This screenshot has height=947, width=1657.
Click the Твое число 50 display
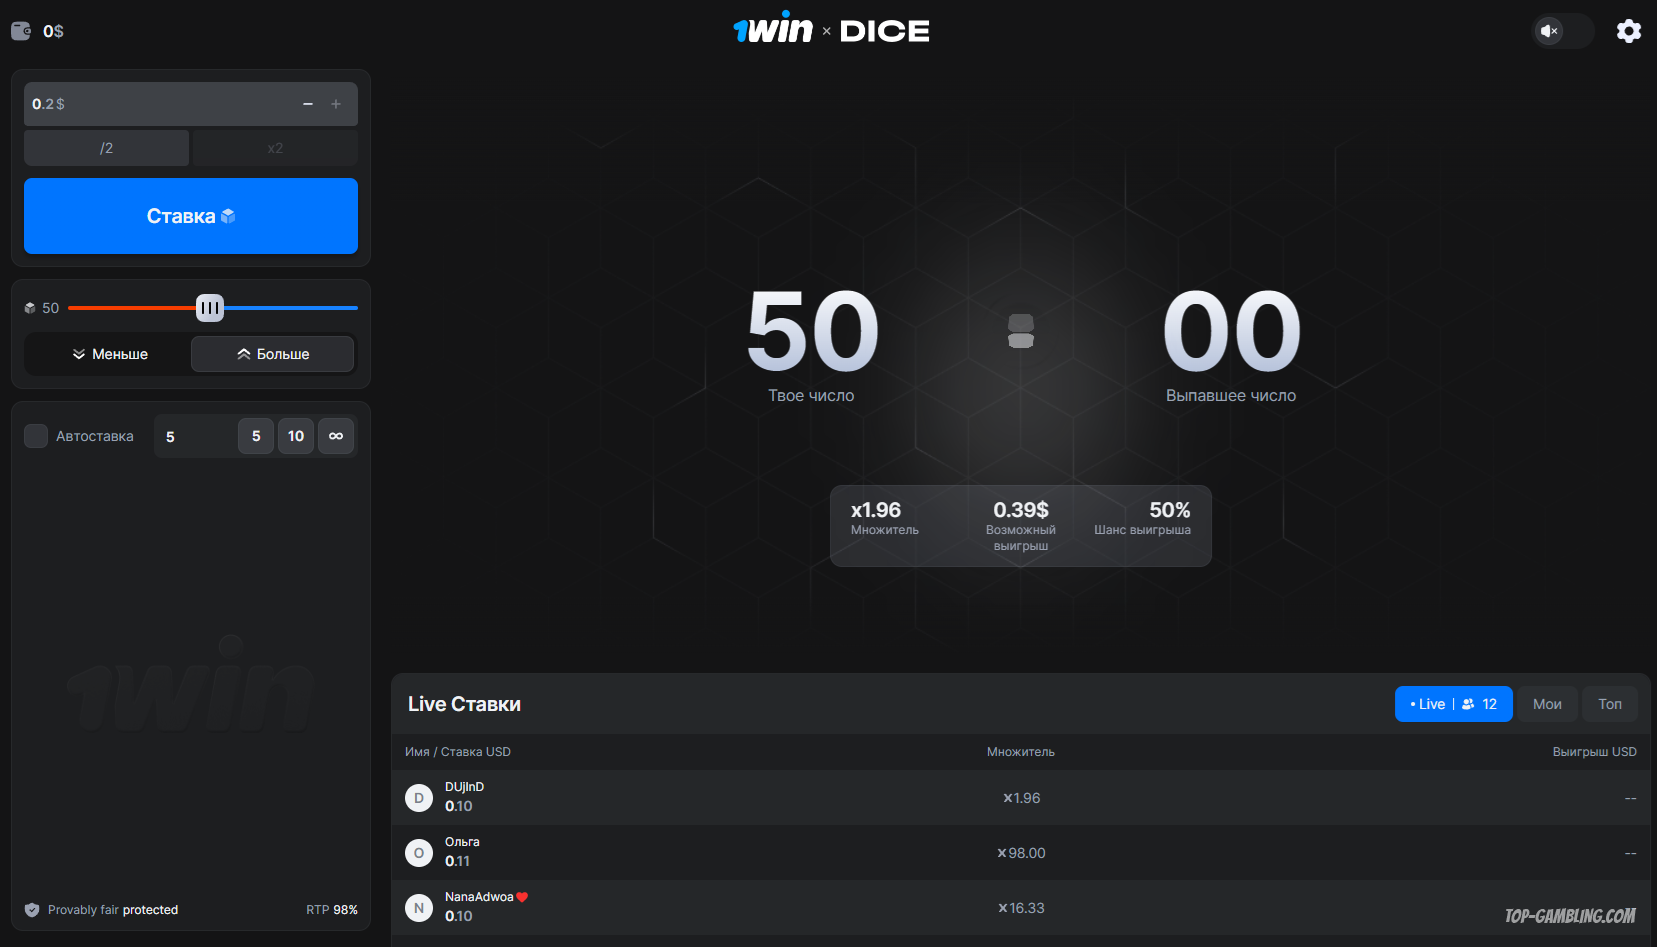click(812, 331)
